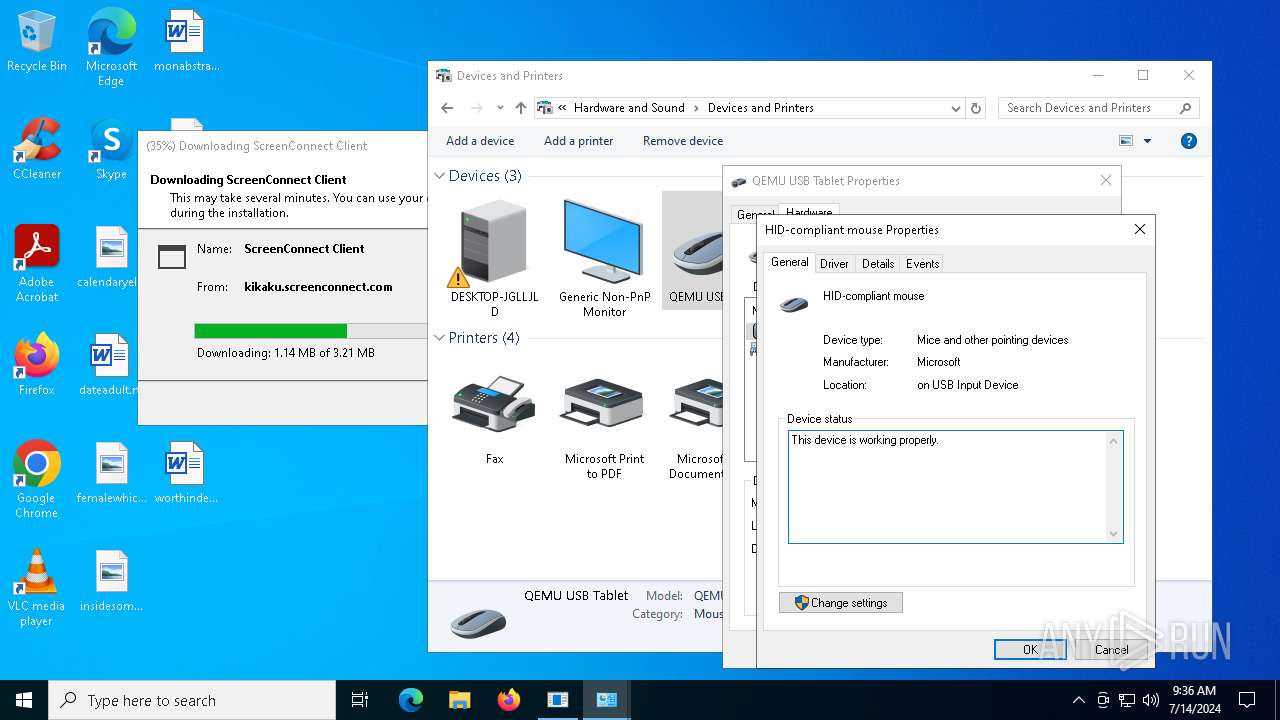The height and width of the screenshot is (720, 1280).
Task: Click the network icon in system tray
Action: 1127,700
